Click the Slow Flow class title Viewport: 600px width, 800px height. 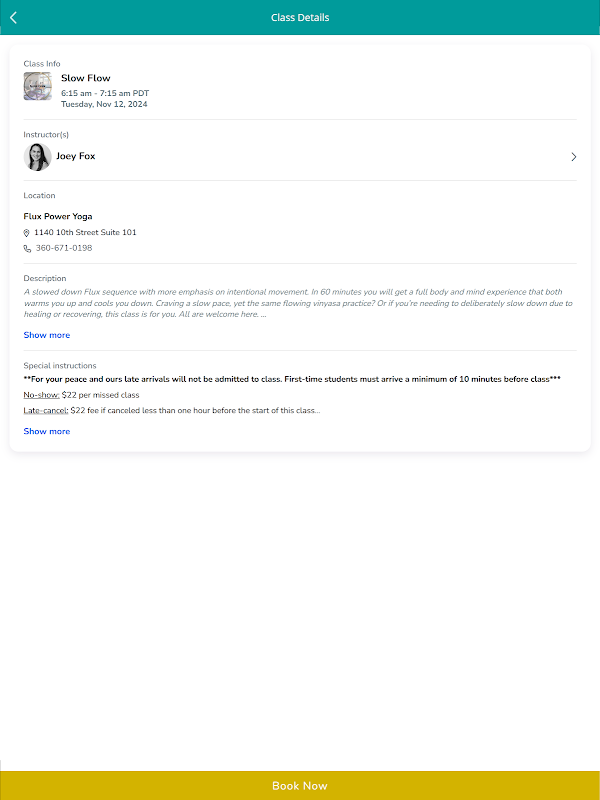point(86,78)
